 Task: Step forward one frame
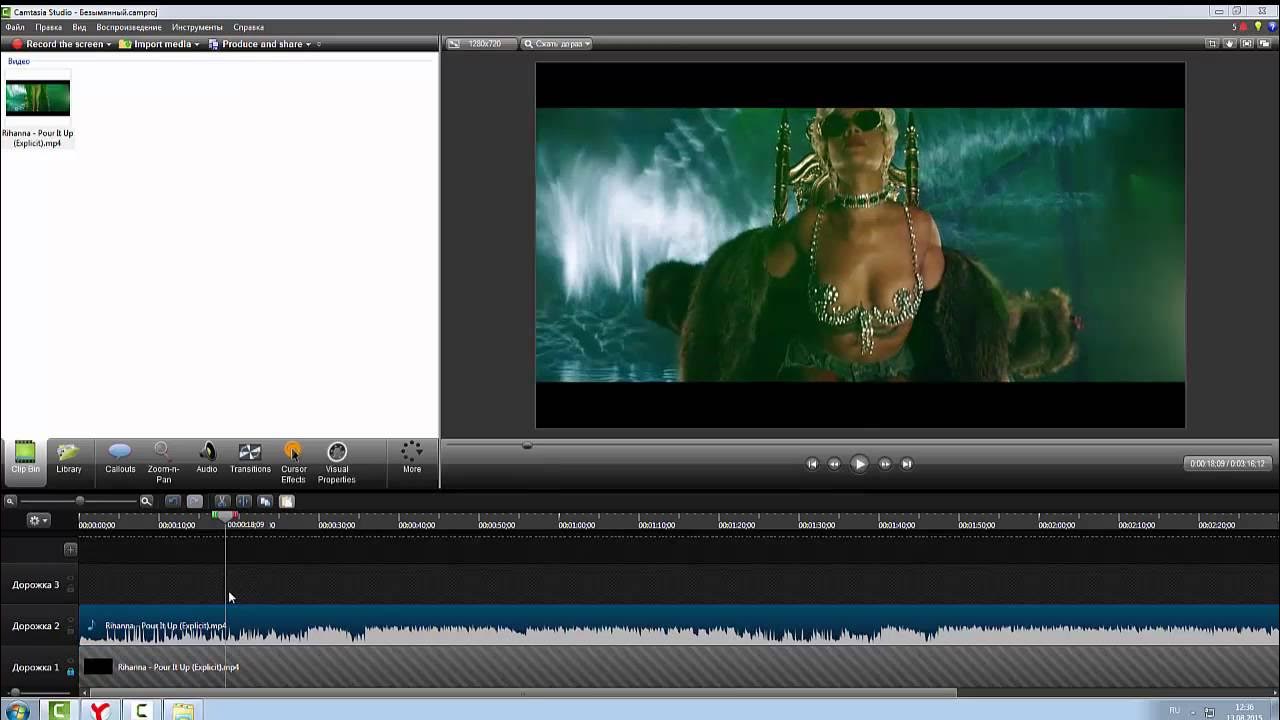point(884,463)
